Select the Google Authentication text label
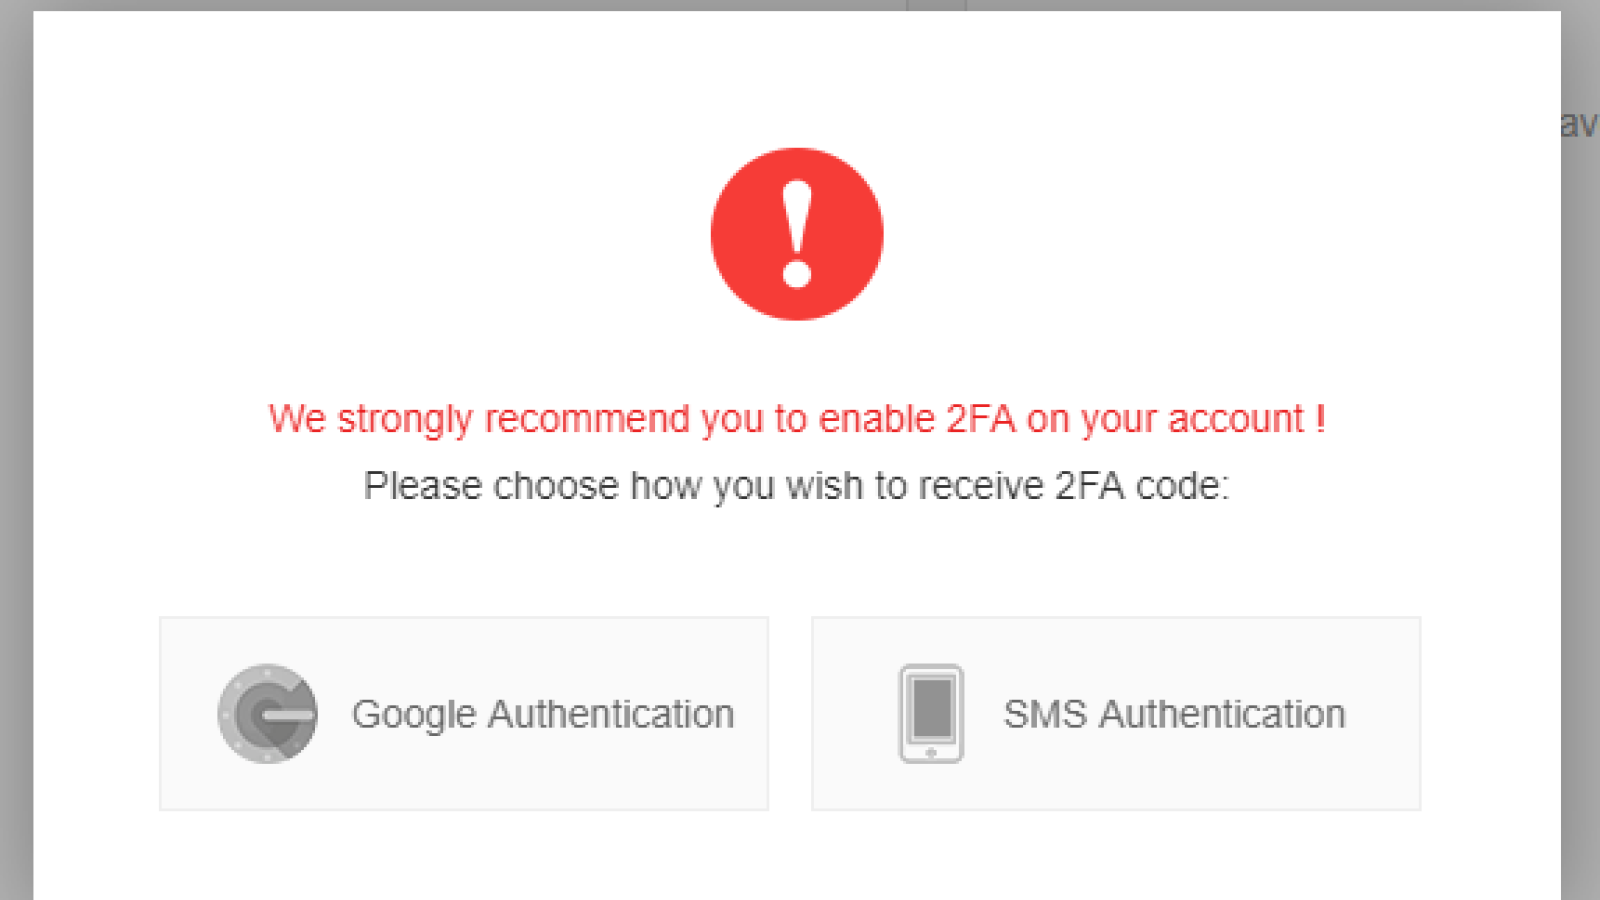 pos(543,714)
